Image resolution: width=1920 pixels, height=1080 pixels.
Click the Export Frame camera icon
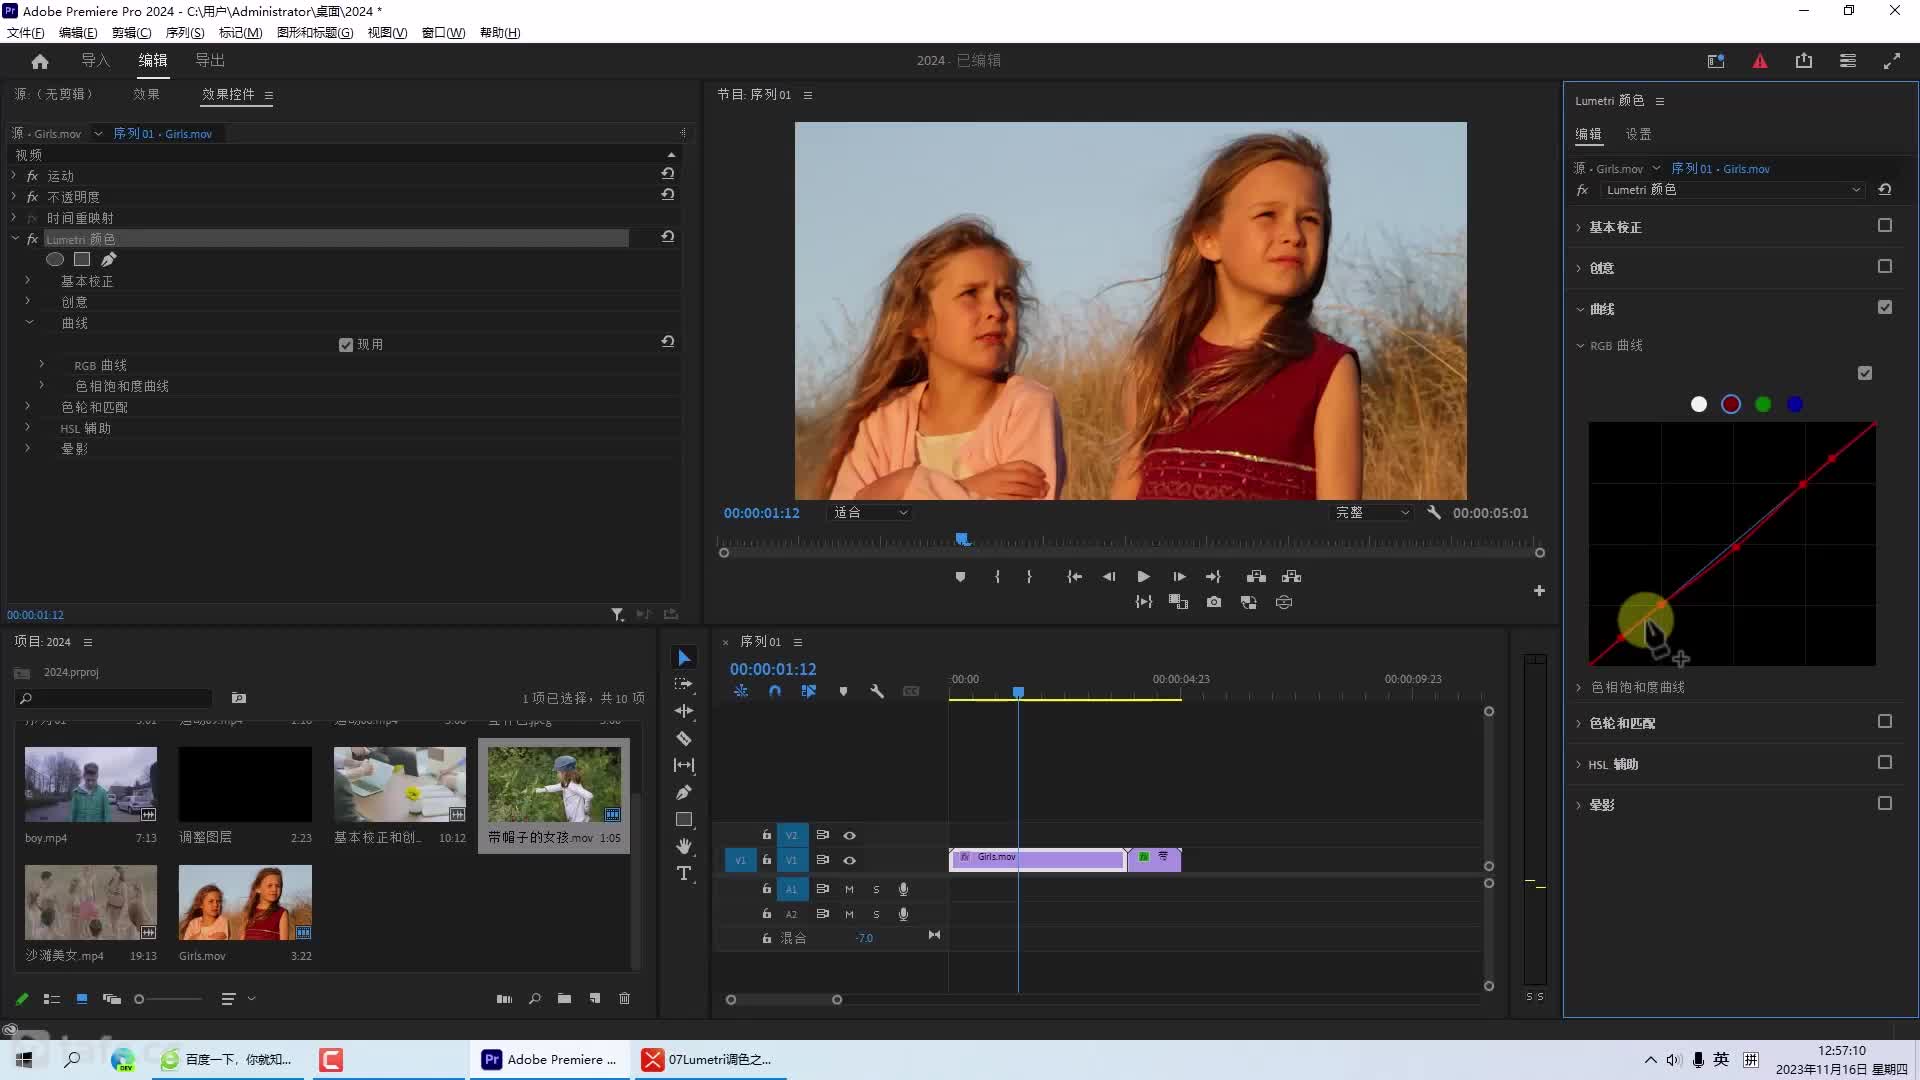coord(1214,602)
